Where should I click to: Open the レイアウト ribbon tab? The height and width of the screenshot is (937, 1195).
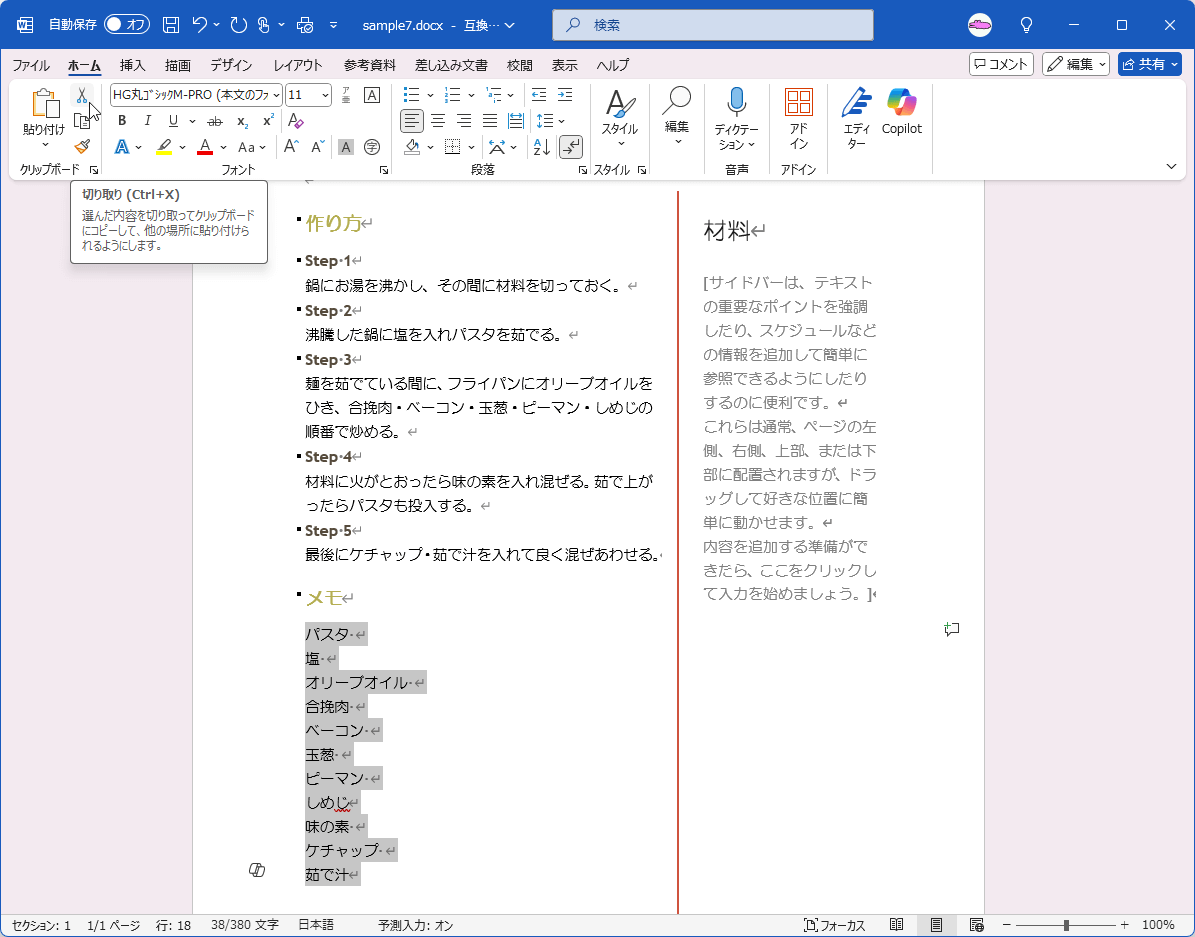point(298,65)
